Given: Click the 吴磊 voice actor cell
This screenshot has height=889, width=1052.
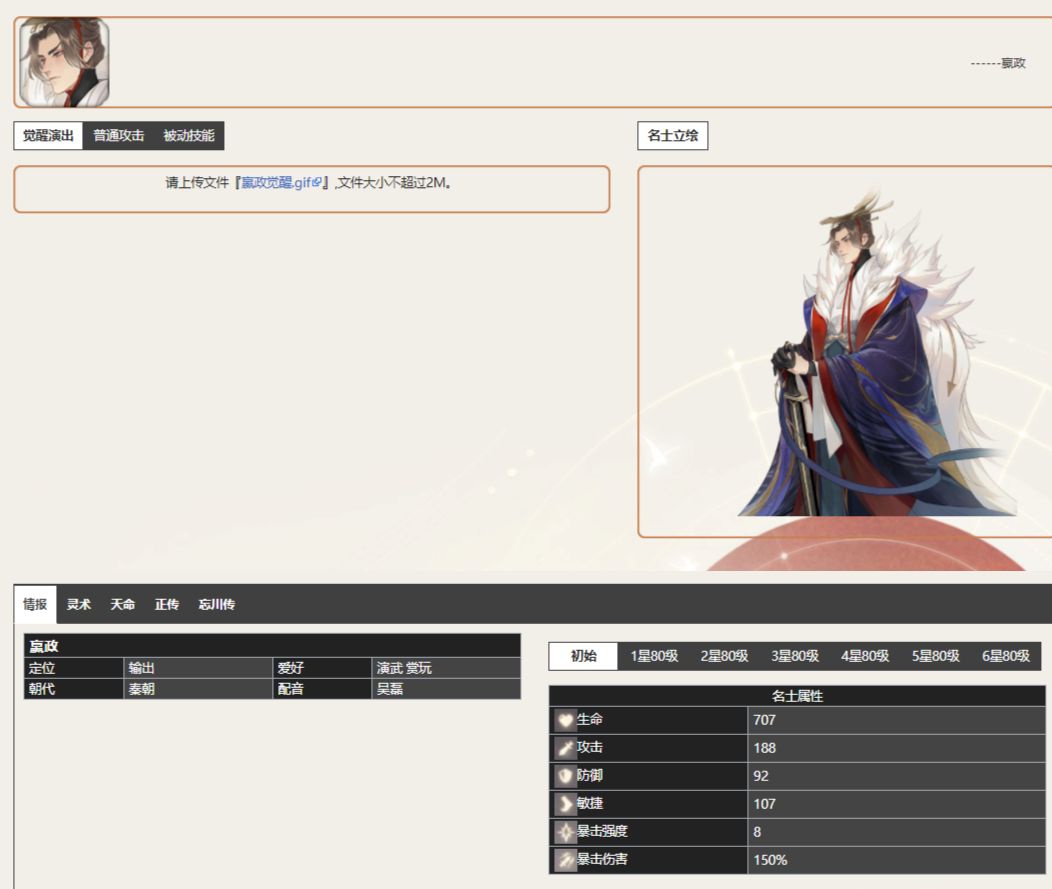Looking at the screenshot, I should [446, 689].
